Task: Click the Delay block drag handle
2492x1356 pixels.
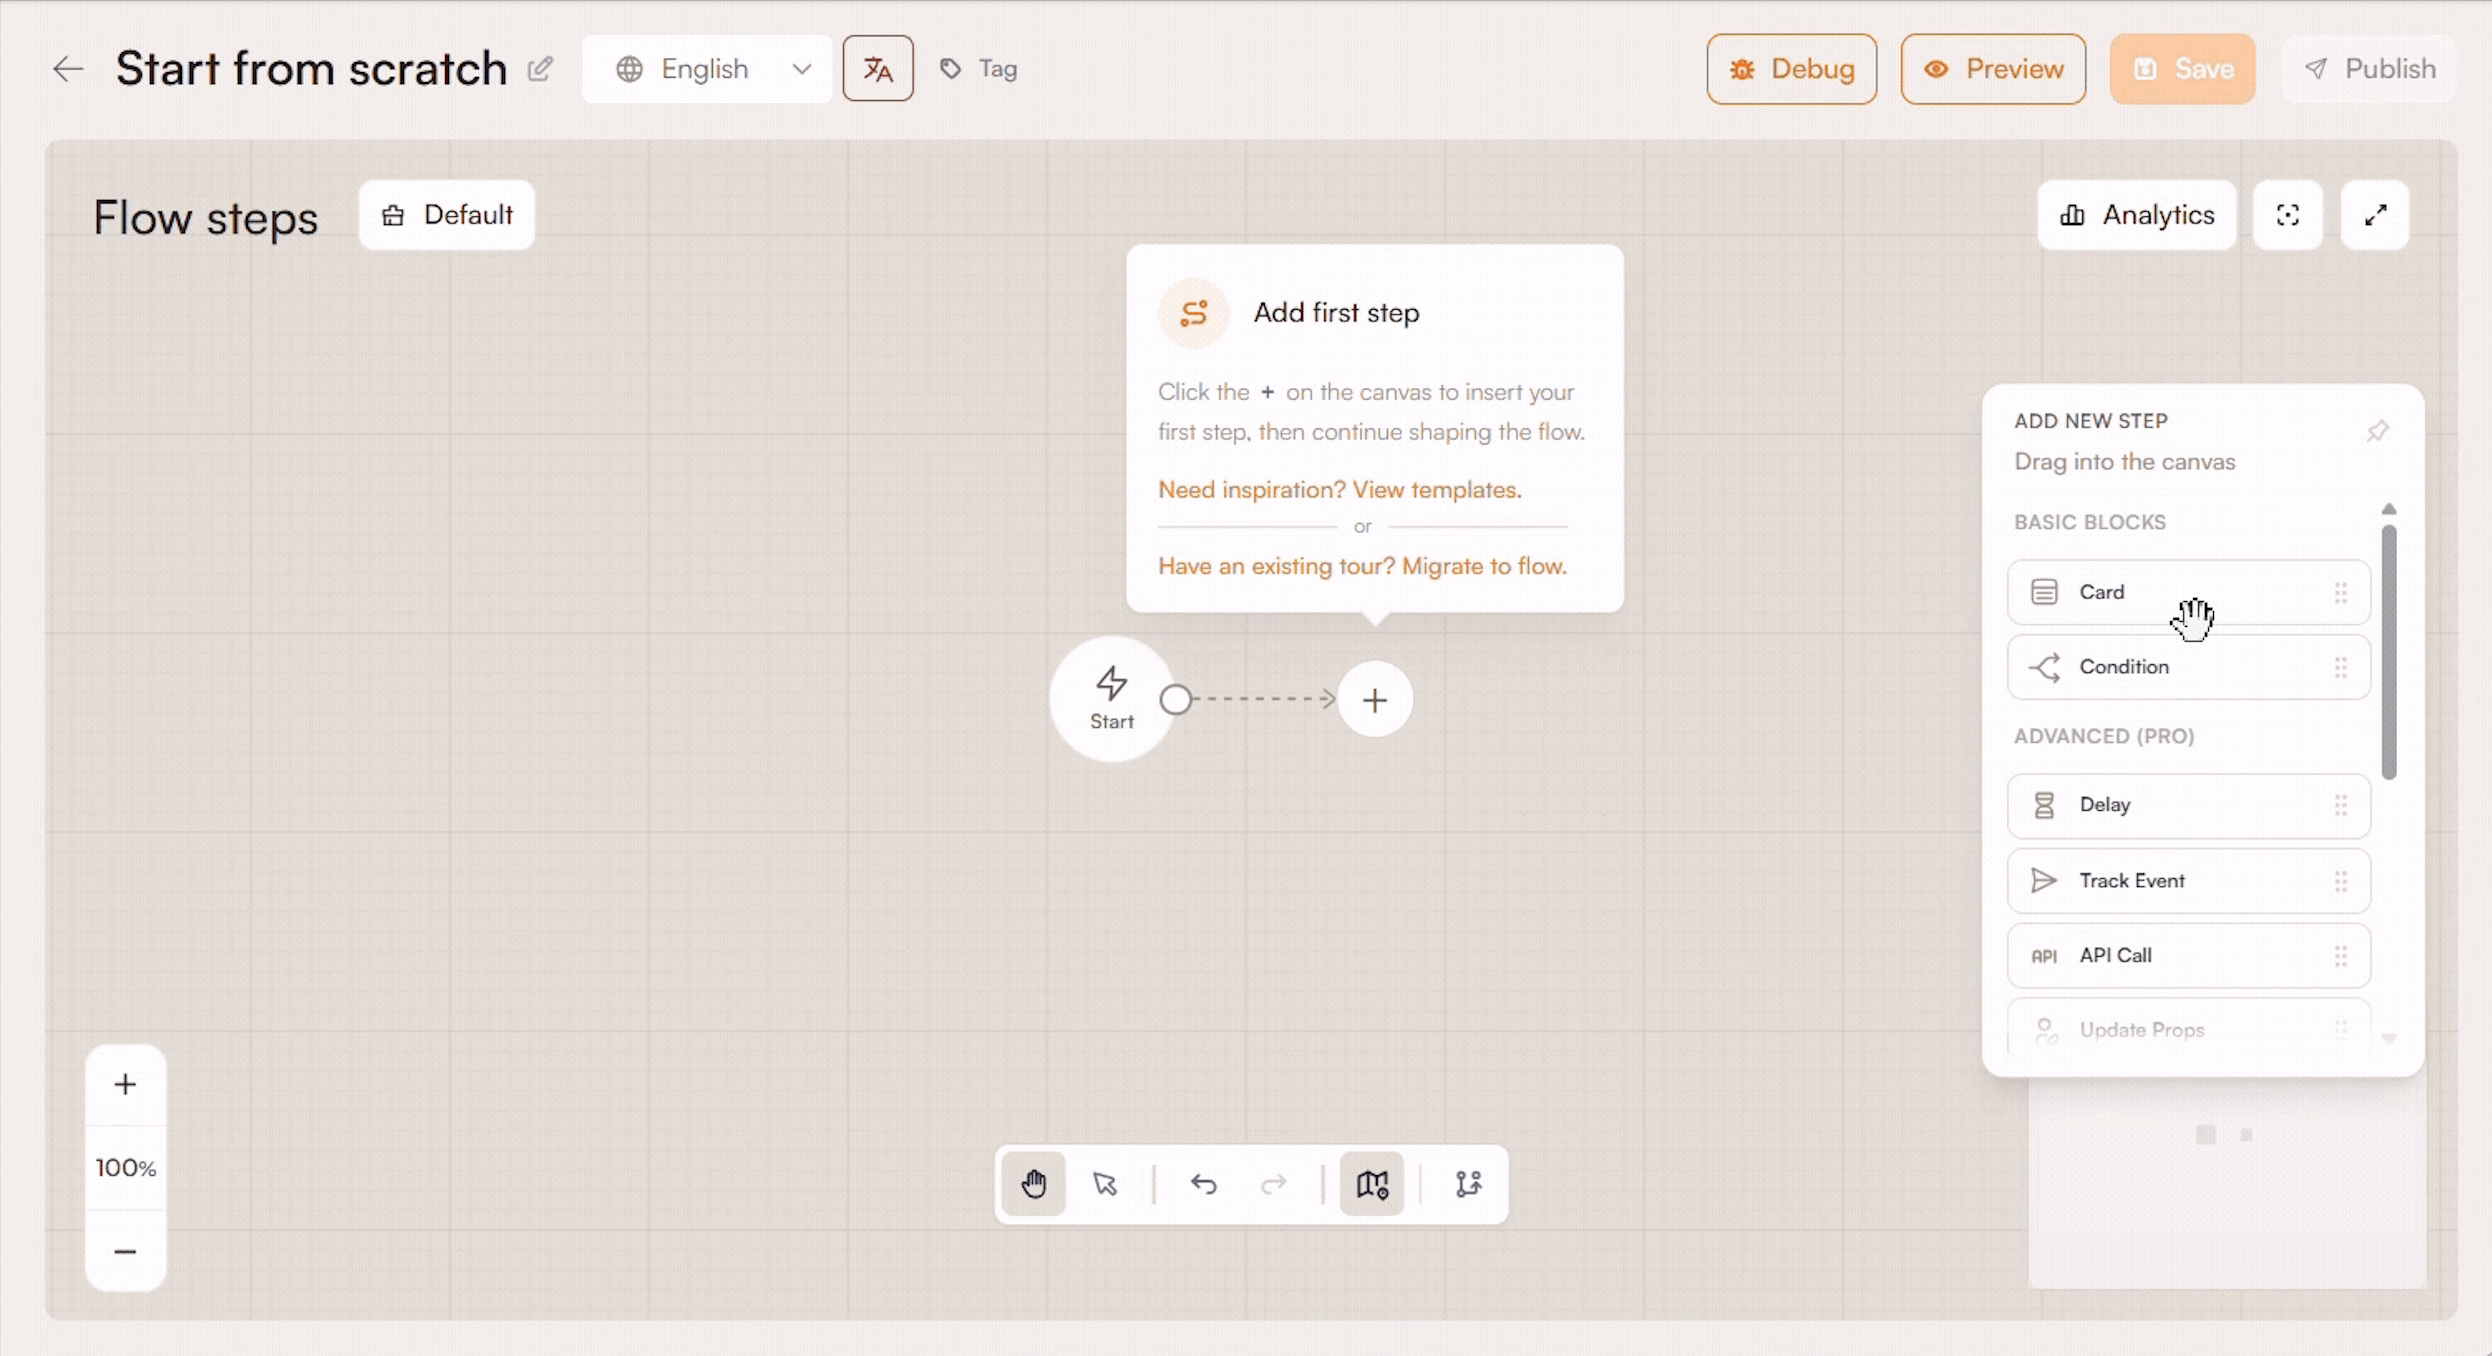Action: coord(2340,805)
